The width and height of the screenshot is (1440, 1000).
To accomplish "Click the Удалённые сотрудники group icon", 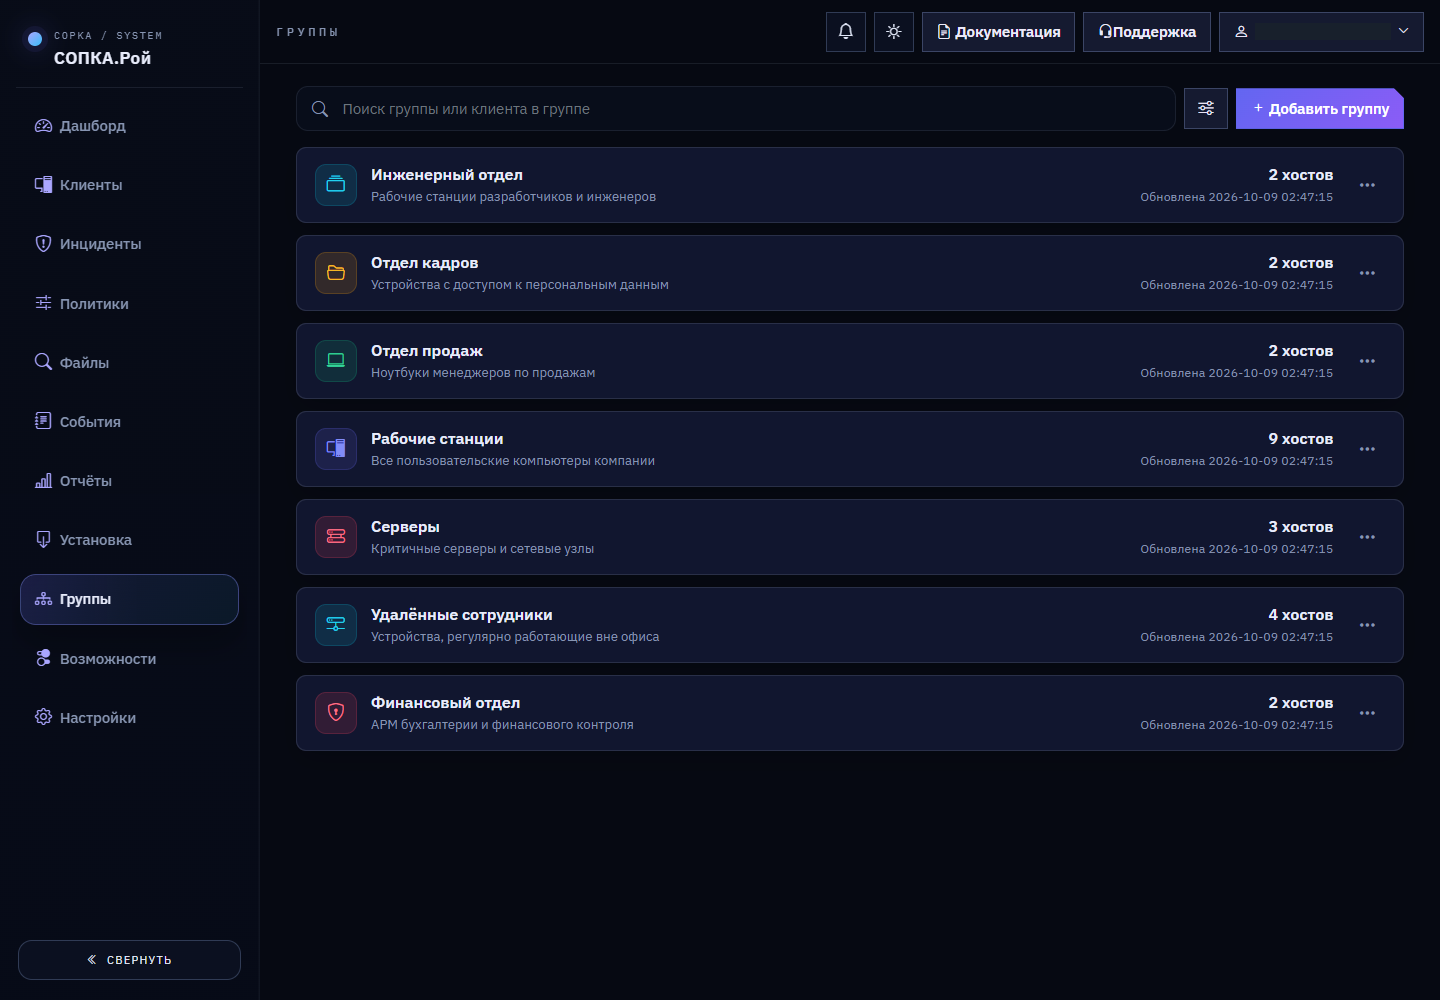I will (x=336, y=625).
